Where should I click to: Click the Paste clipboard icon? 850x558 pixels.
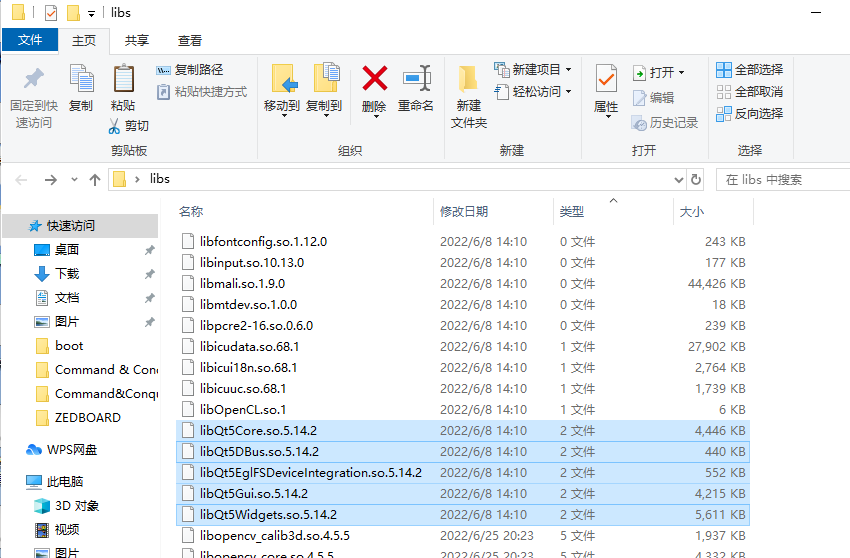pyautogui.click(x=123, y=79)
